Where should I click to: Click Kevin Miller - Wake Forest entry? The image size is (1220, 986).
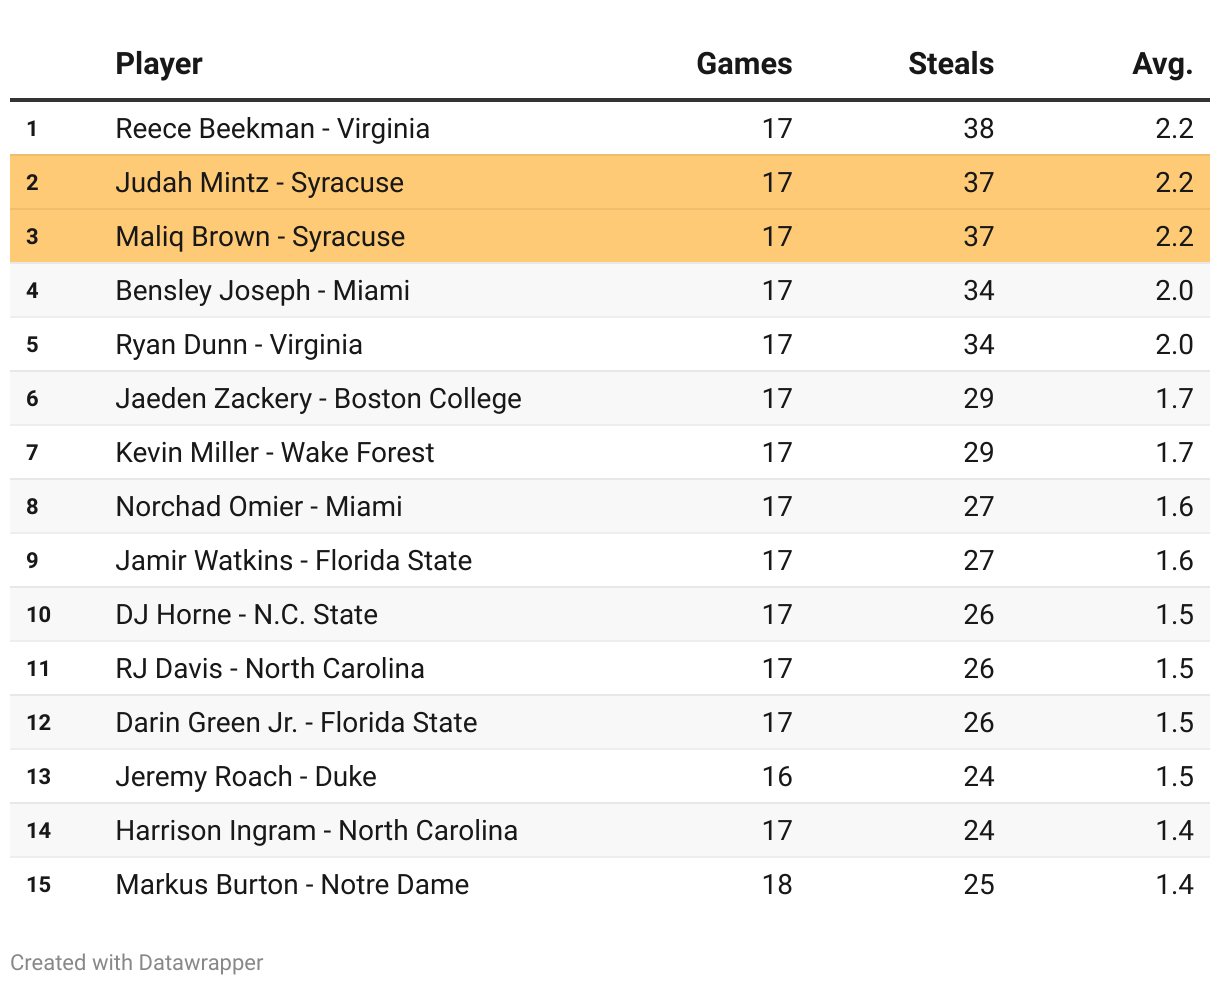tap(275, 452)
